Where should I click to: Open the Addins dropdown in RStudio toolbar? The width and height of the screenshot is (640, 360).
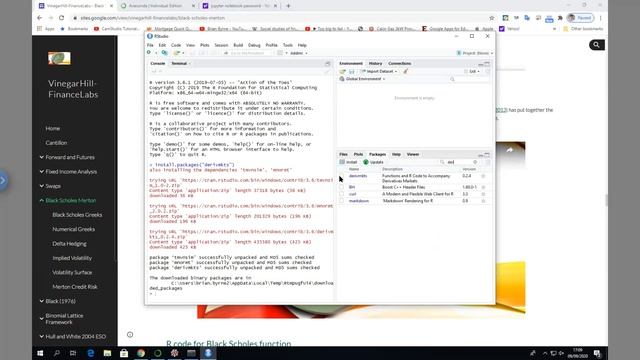(x=299, y=53)
